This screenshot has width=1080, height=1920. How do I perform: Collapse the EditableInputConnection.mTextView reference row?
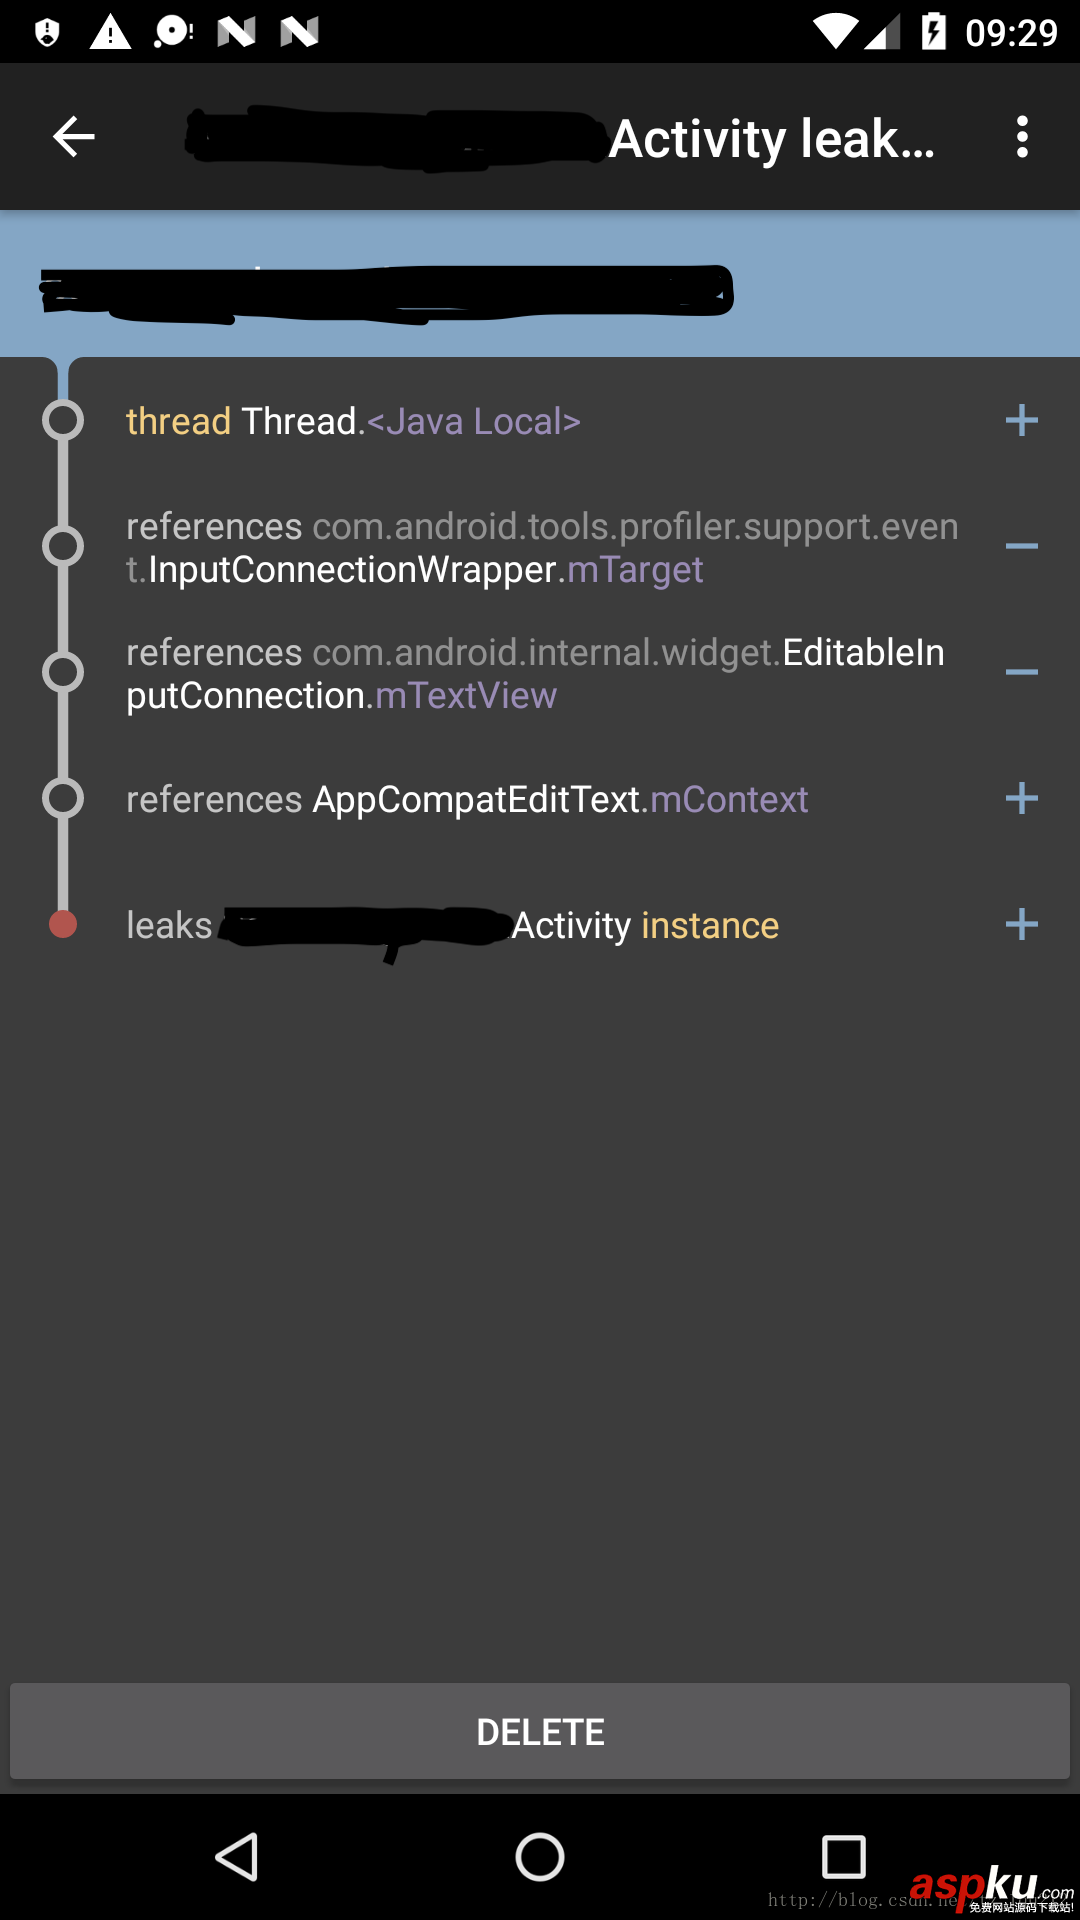[1021, 673]
